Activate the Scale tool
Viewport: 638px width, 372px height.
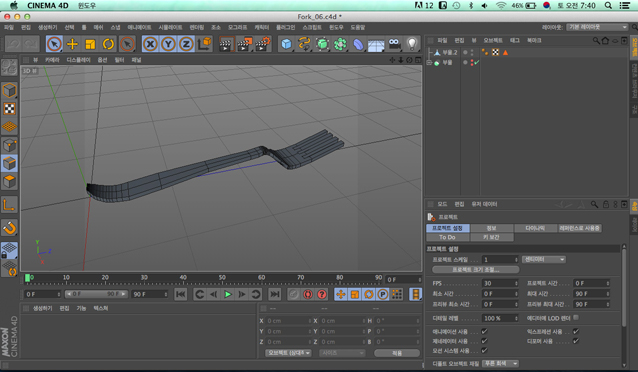point(90,44)
